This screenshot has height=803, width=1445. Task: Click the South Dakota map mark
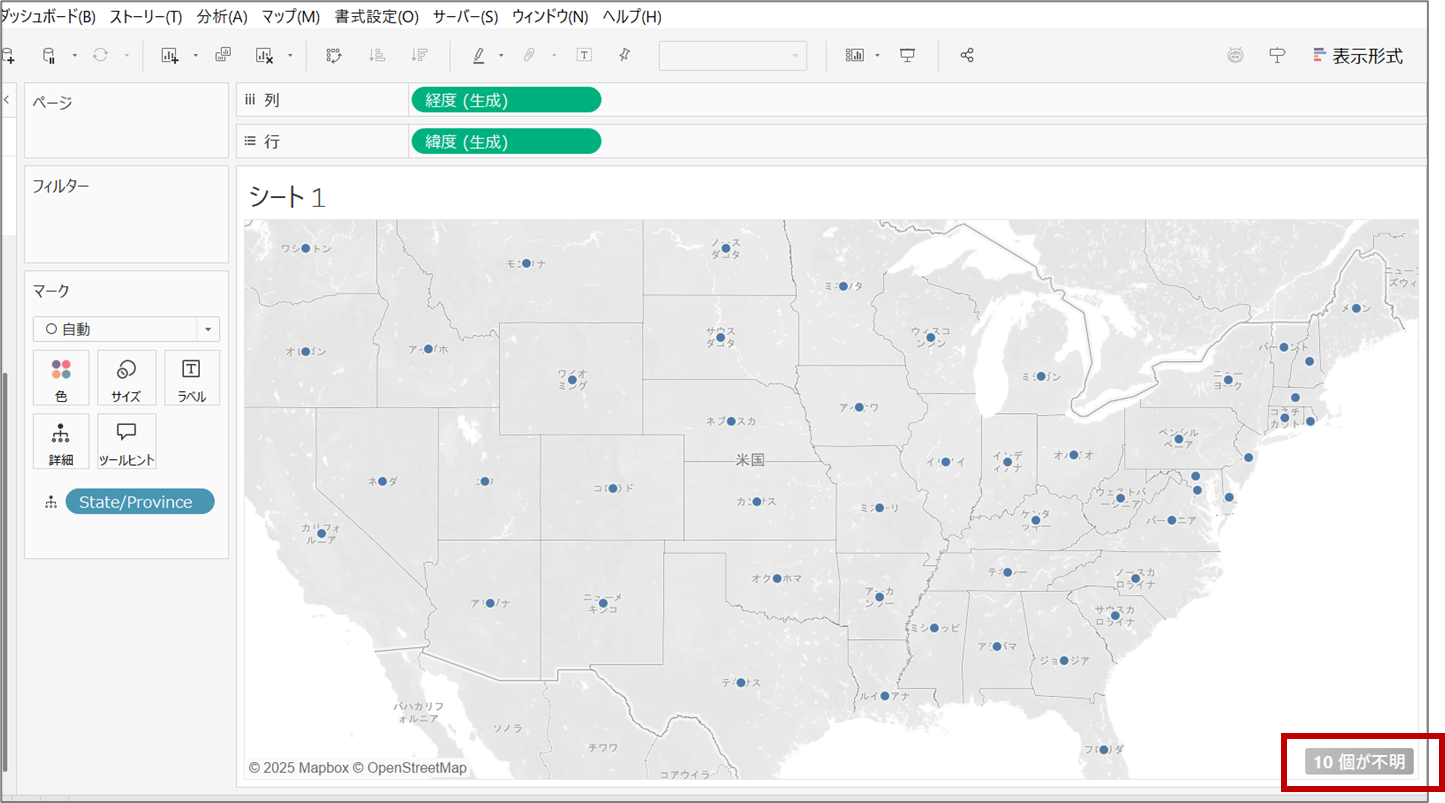pos(720,337)
